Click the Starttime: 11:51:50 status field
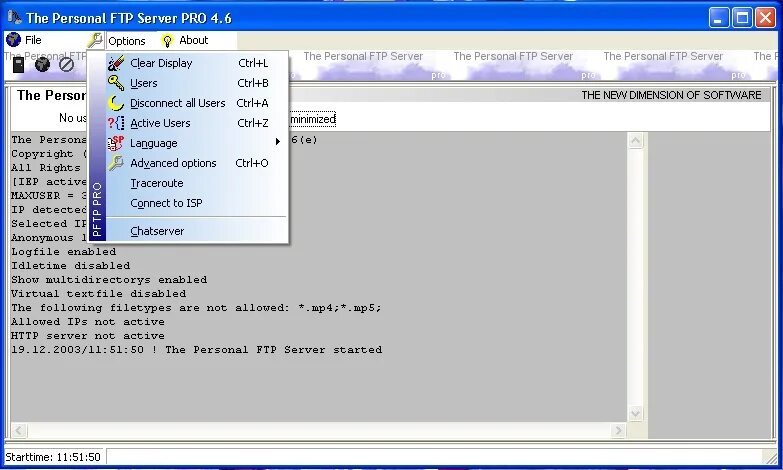This screenshot has height=470, width=783. point(53,457)
